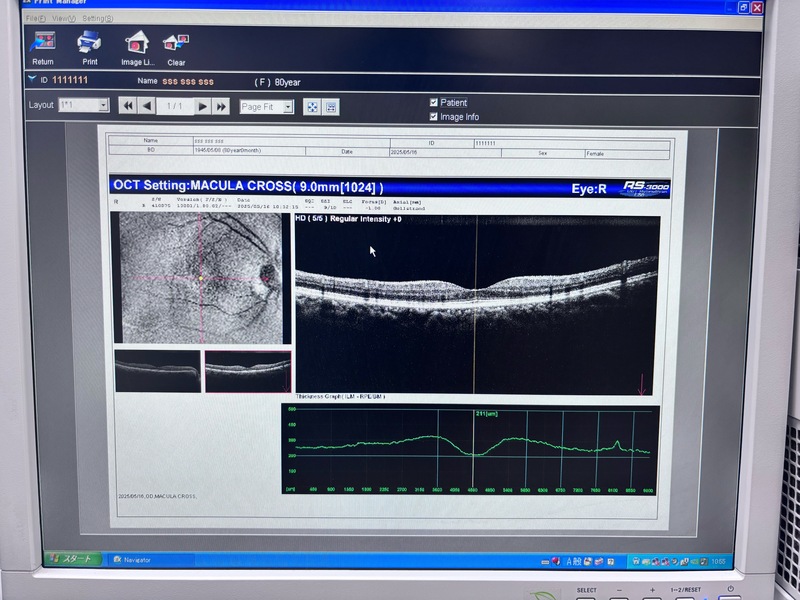Select the Navigator taskbar button
The height and width of the screenshot is (600, 800).
[x=136, y=559]
